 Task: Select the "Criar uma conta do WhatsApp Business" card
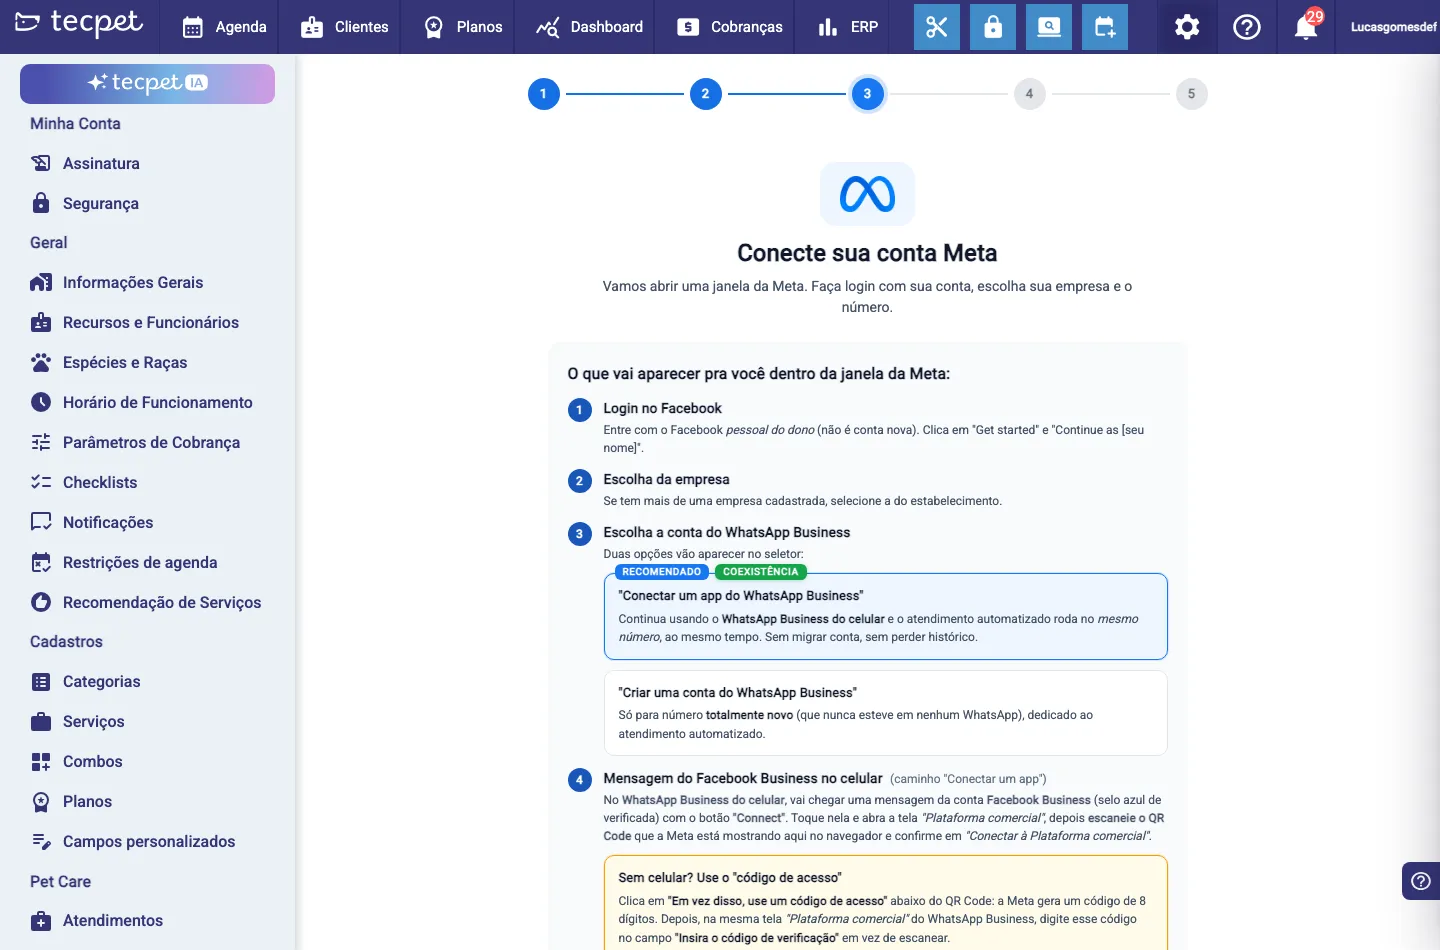[x=885, y=713]
